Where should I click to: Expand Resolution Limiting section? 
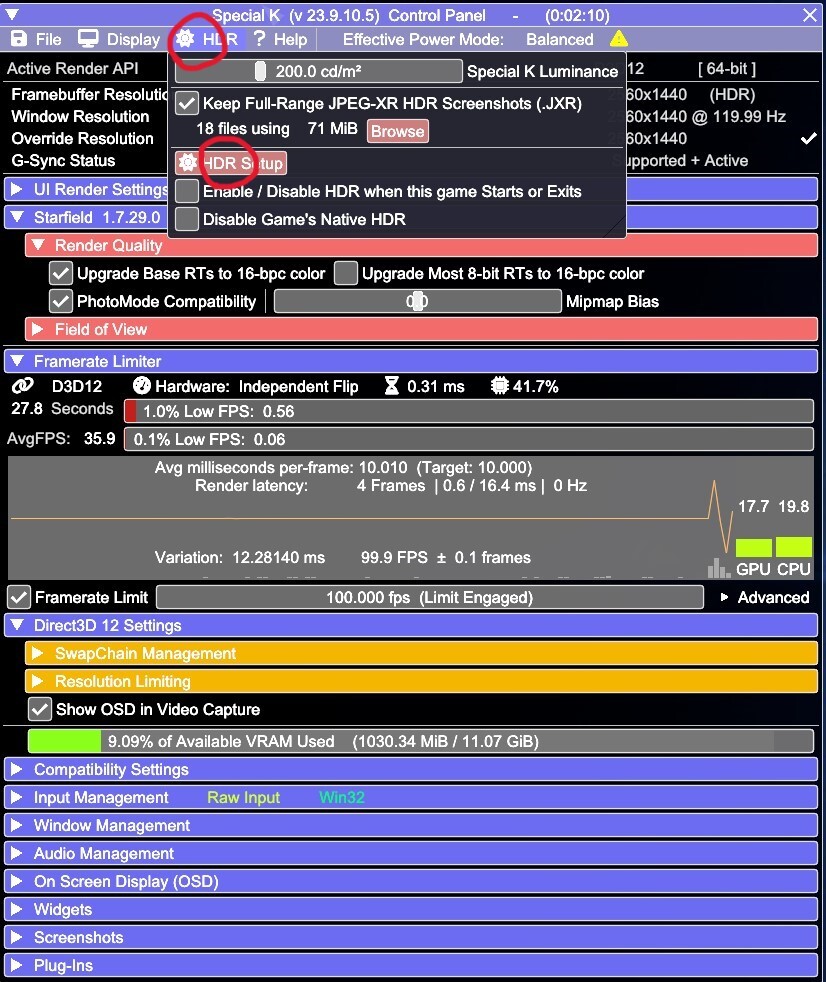(421, 681)
